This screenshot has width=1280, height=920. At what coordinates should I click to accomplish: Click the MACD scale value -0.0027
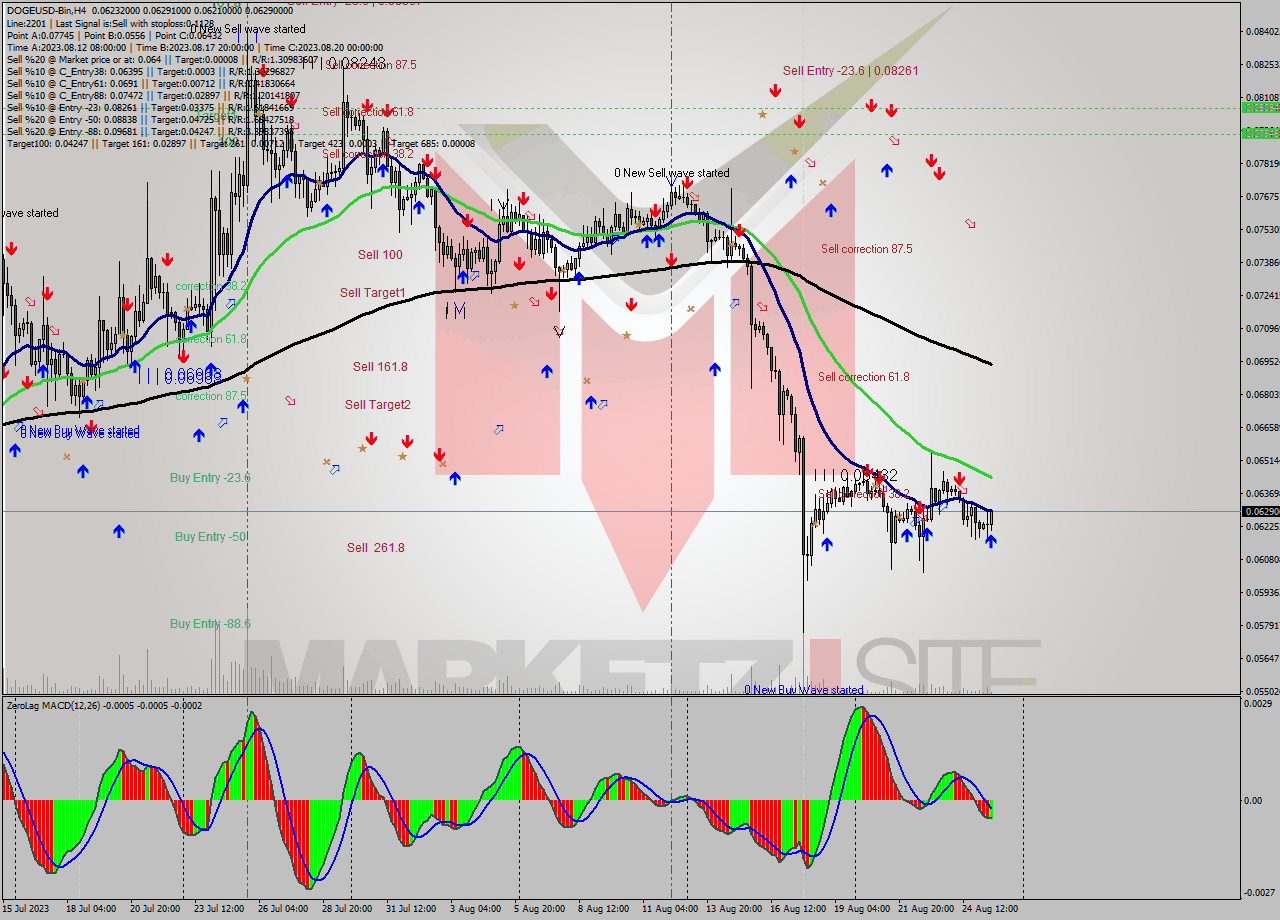1259,892
